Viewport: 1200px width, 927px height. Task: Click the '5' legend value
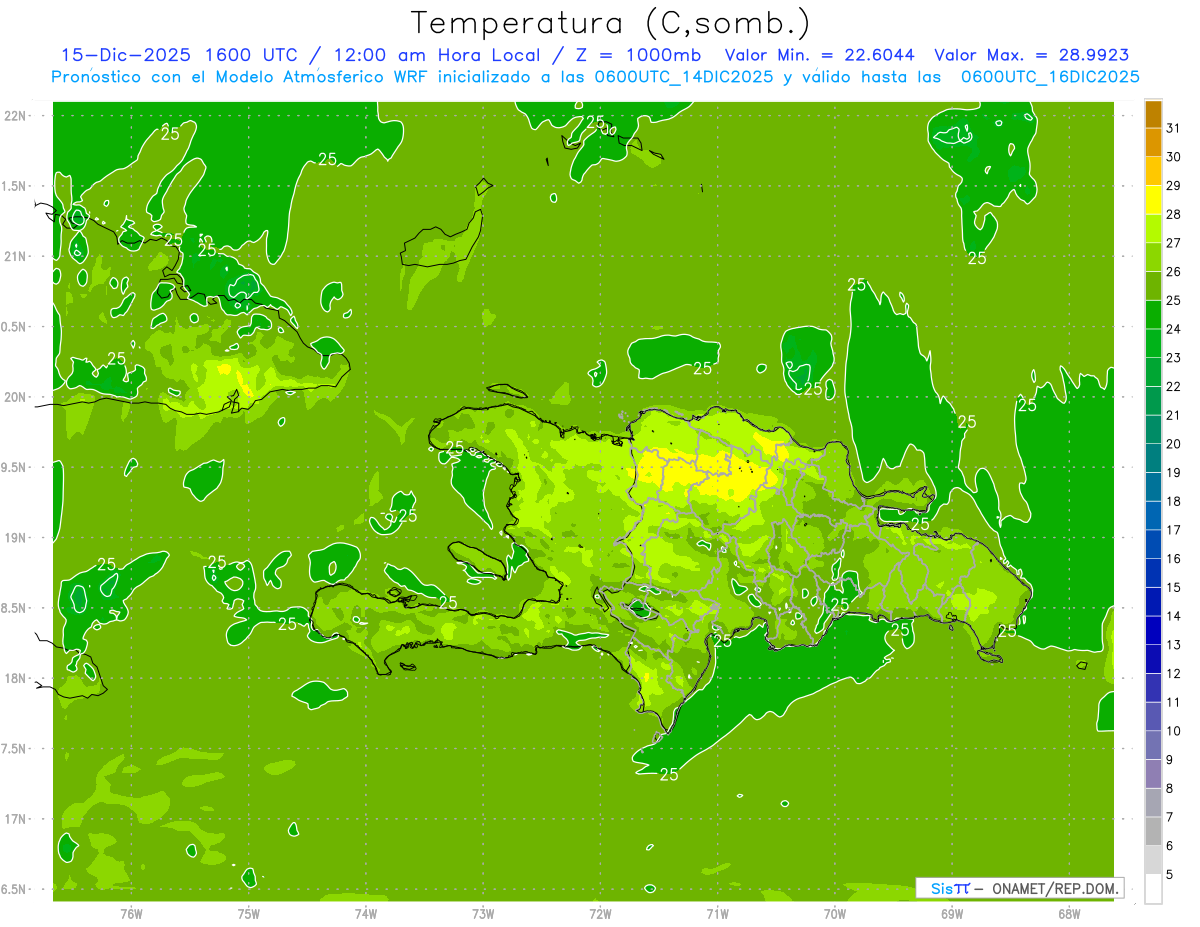coord(1170,875)
